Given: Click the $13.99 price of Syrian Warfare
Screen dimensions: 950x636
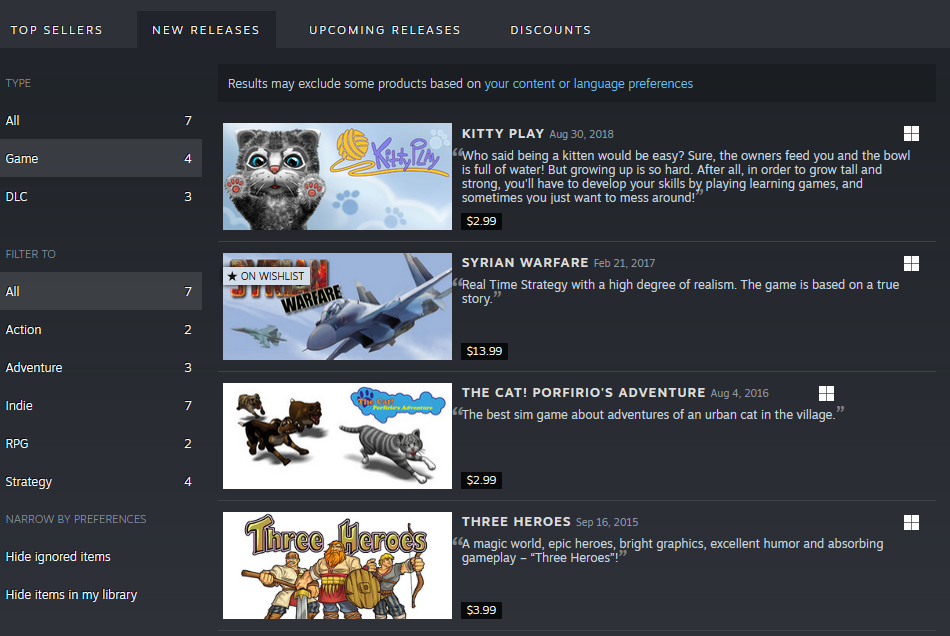Looking at the screenshot, I should [484, 351].
